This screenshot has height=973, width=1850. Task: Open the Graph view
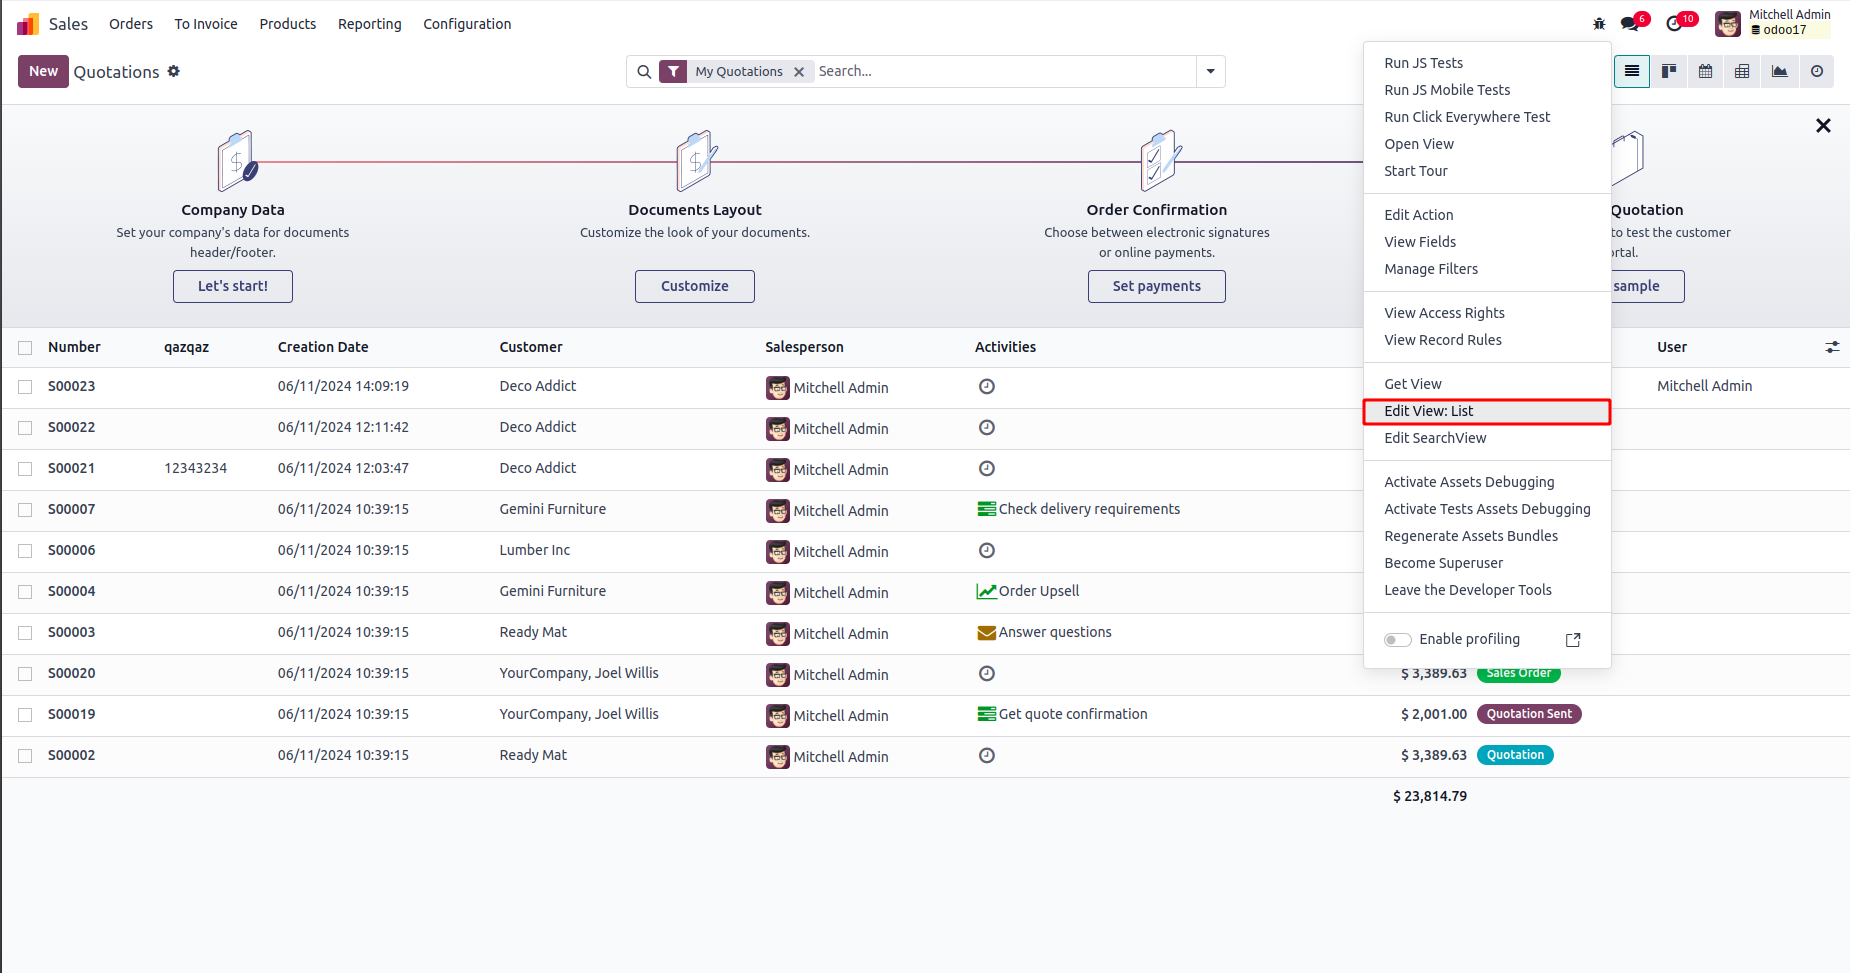pyautogui.click(x=1780, y=71)
